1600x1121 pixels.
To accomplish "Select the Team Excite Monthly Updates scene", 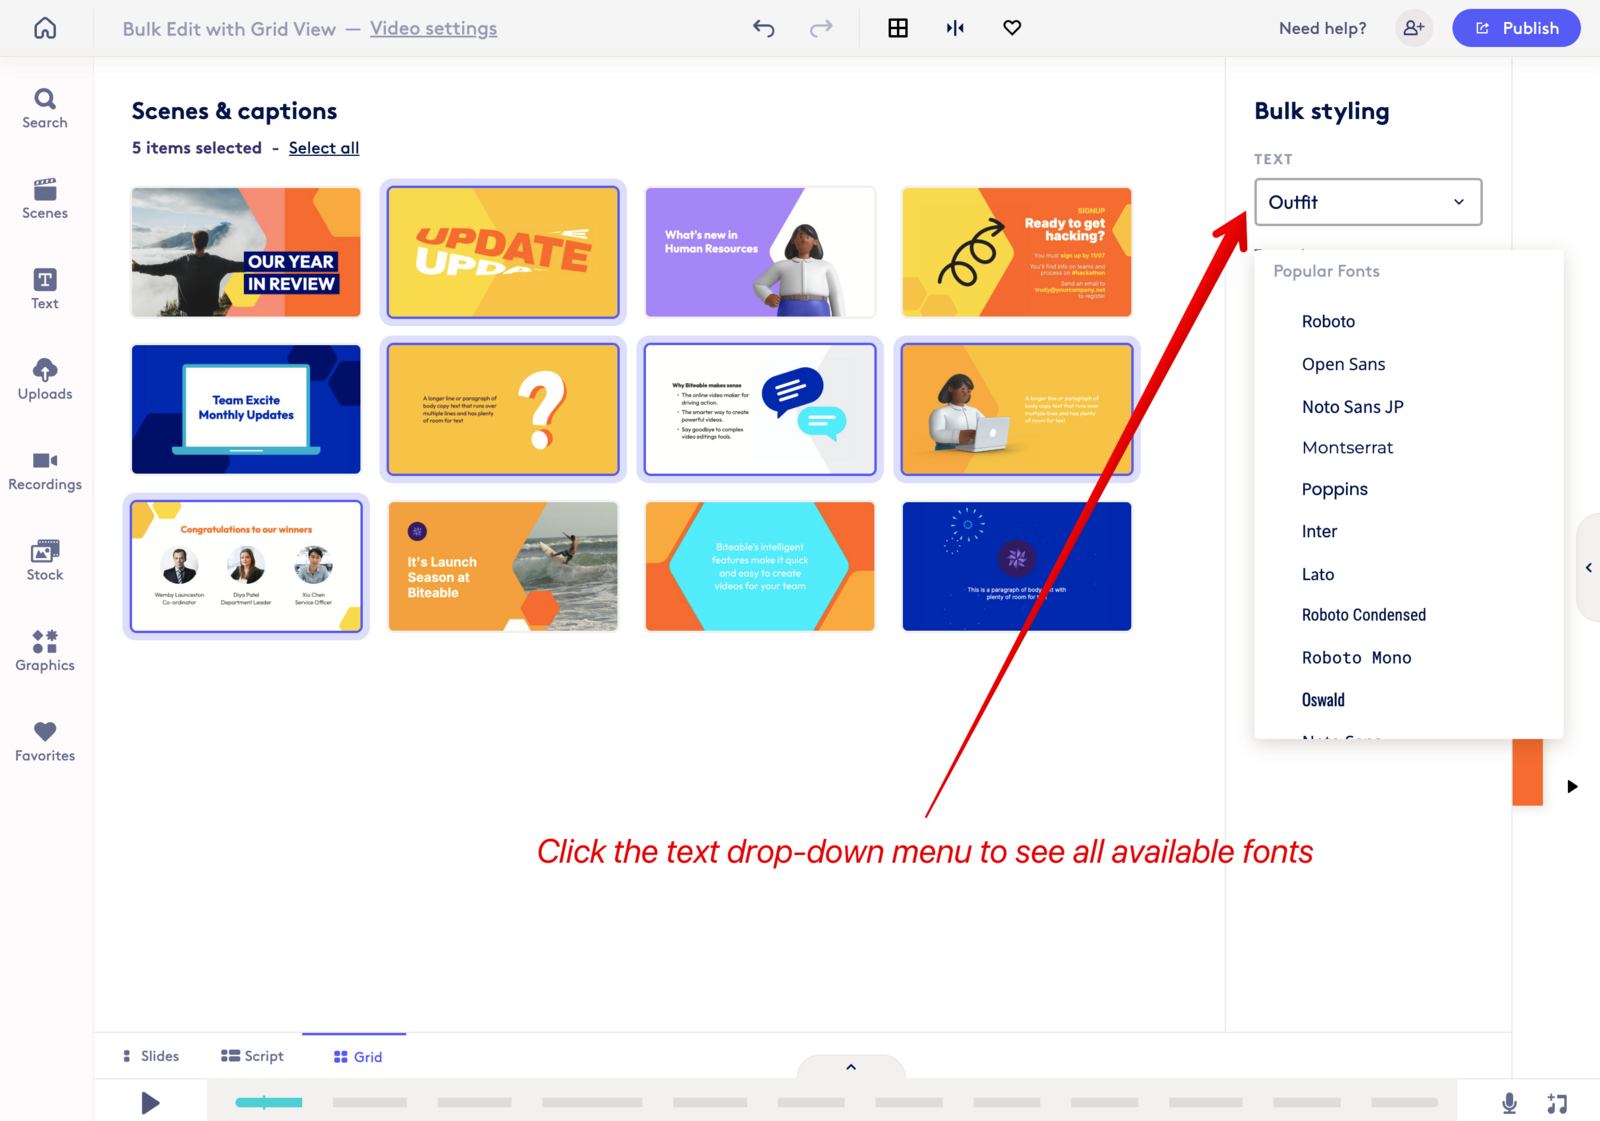I will point(246,409).
